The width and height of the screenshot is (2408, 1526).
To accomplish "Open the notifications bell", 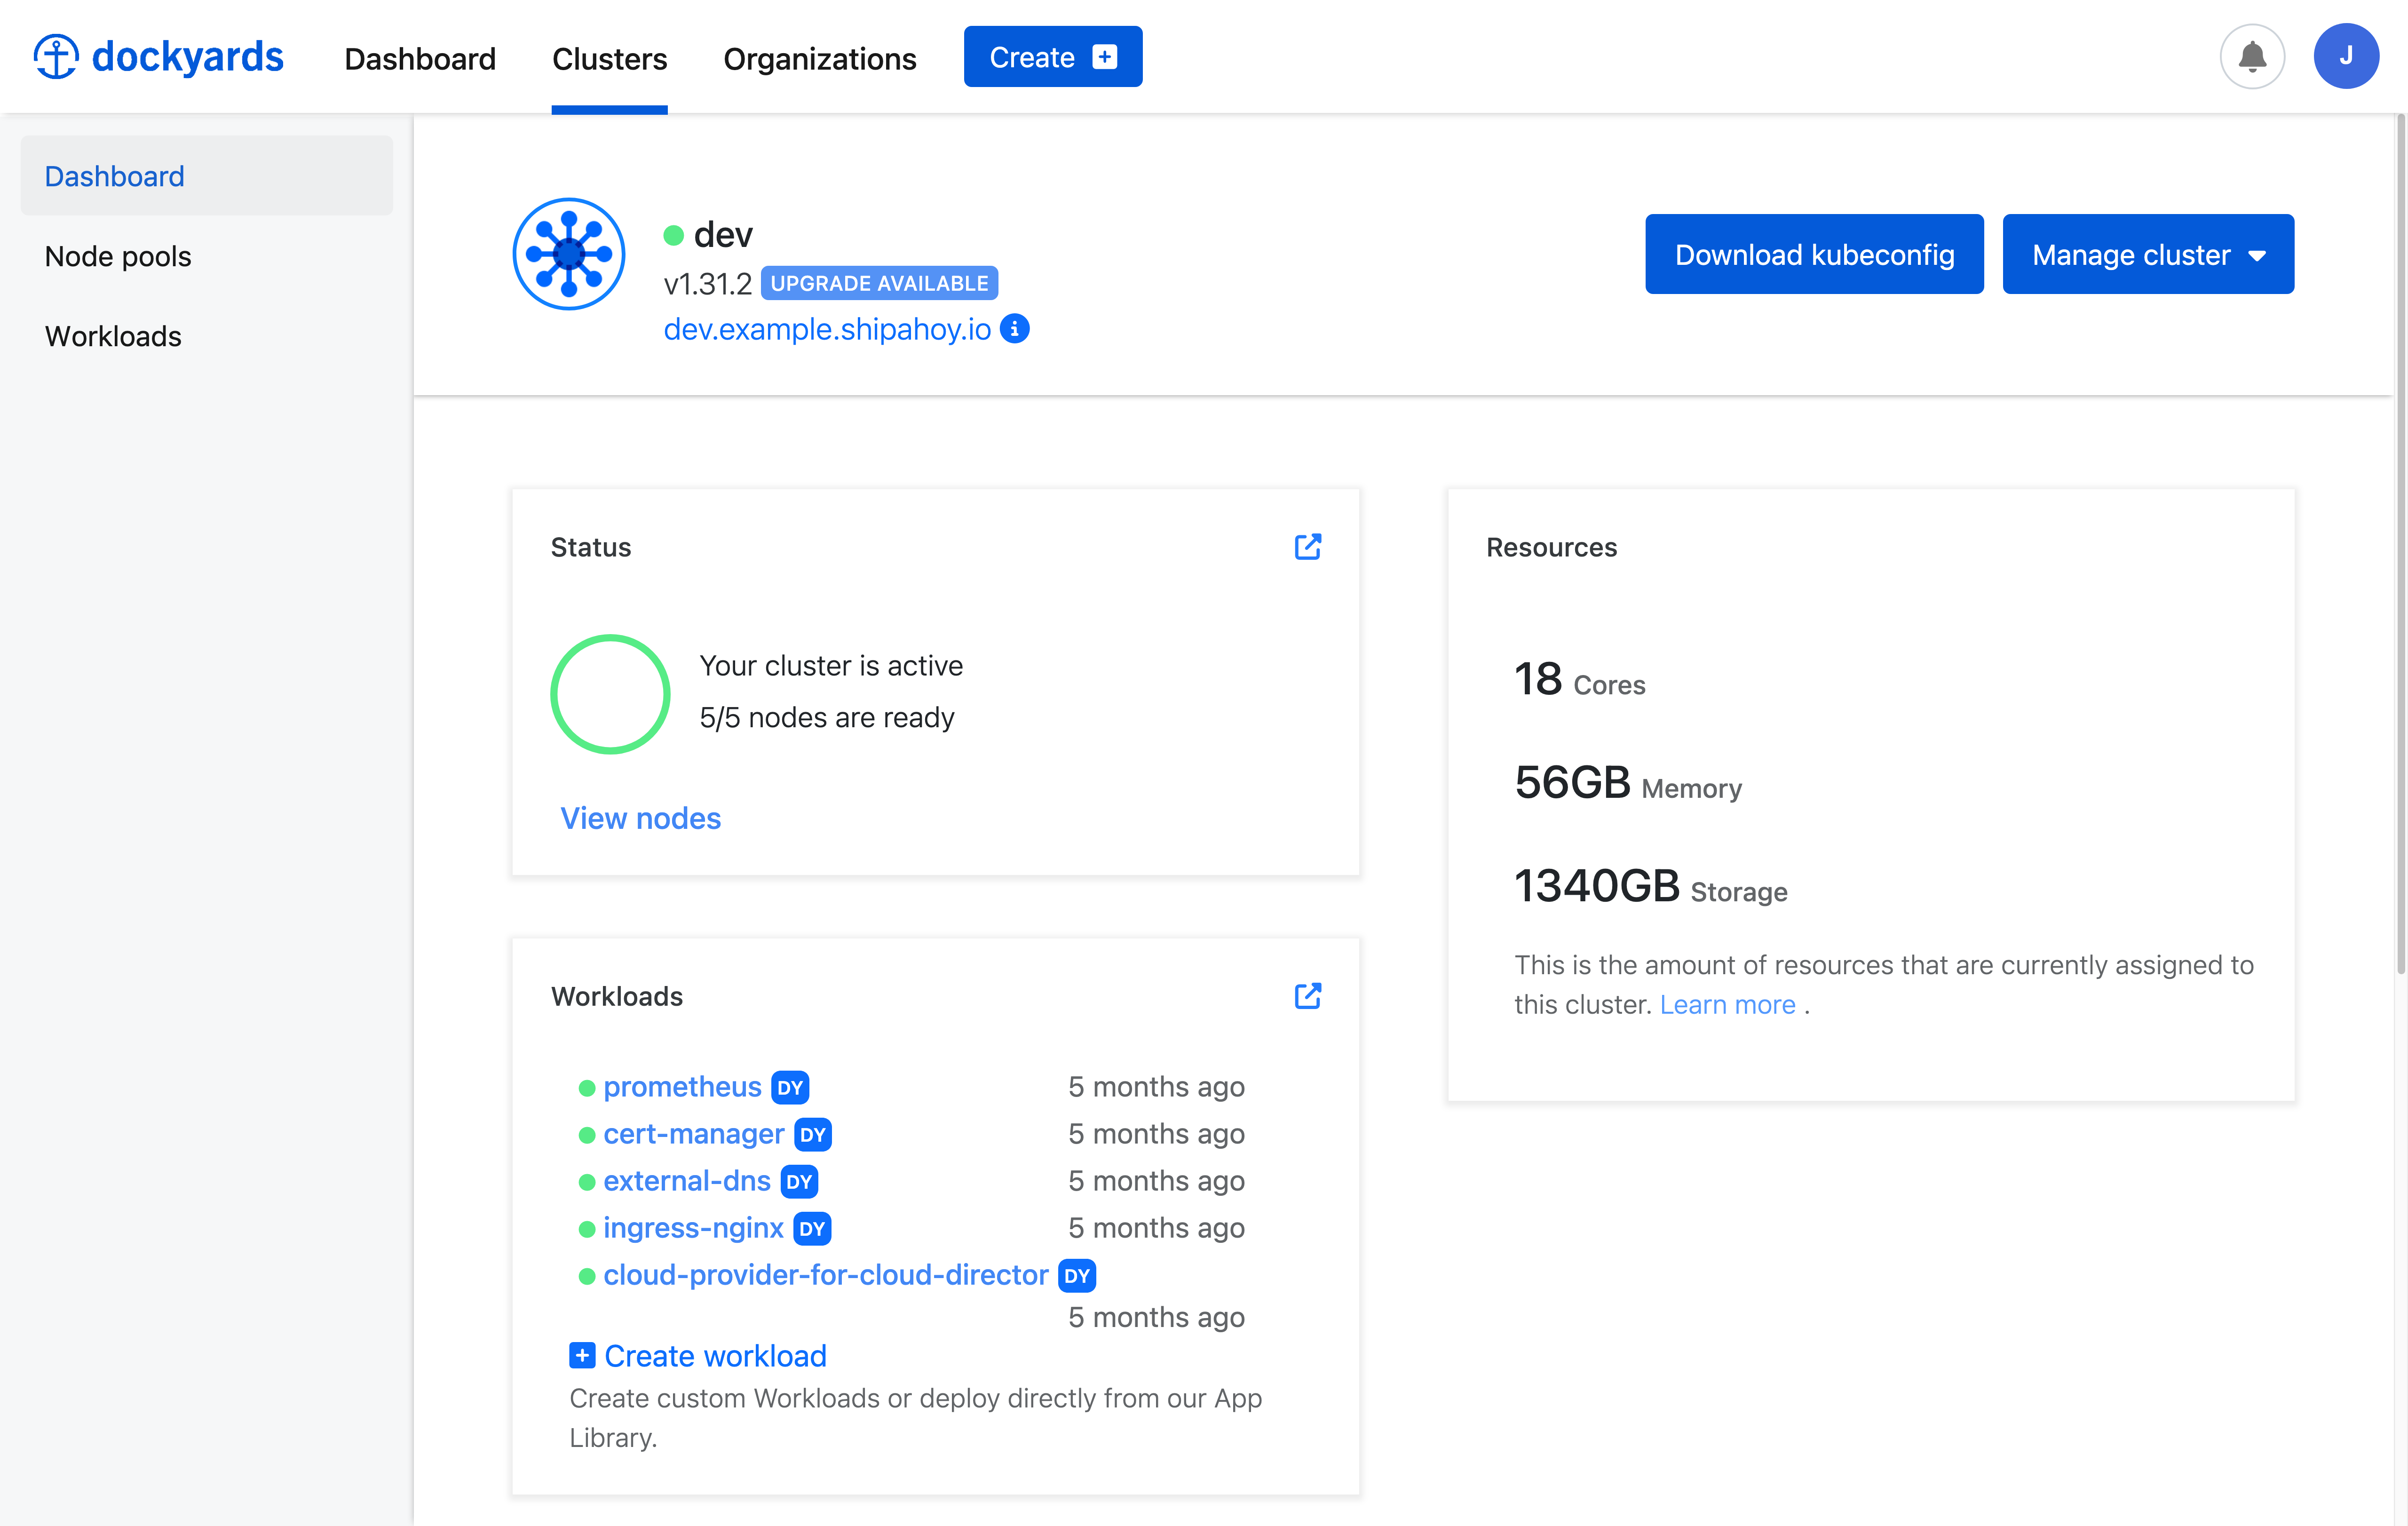I will [x=2252, y=57].
